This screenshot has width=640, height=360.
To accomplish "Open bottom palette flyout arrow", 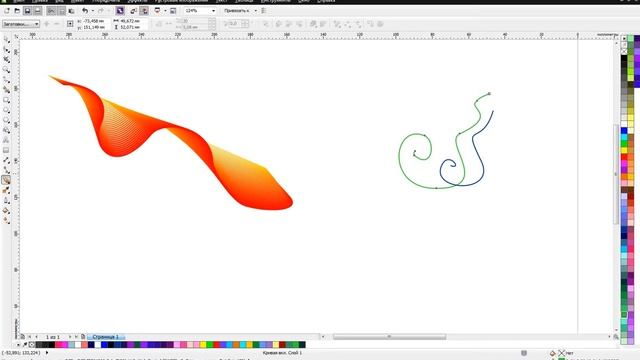I will click(x=18, y=345).
